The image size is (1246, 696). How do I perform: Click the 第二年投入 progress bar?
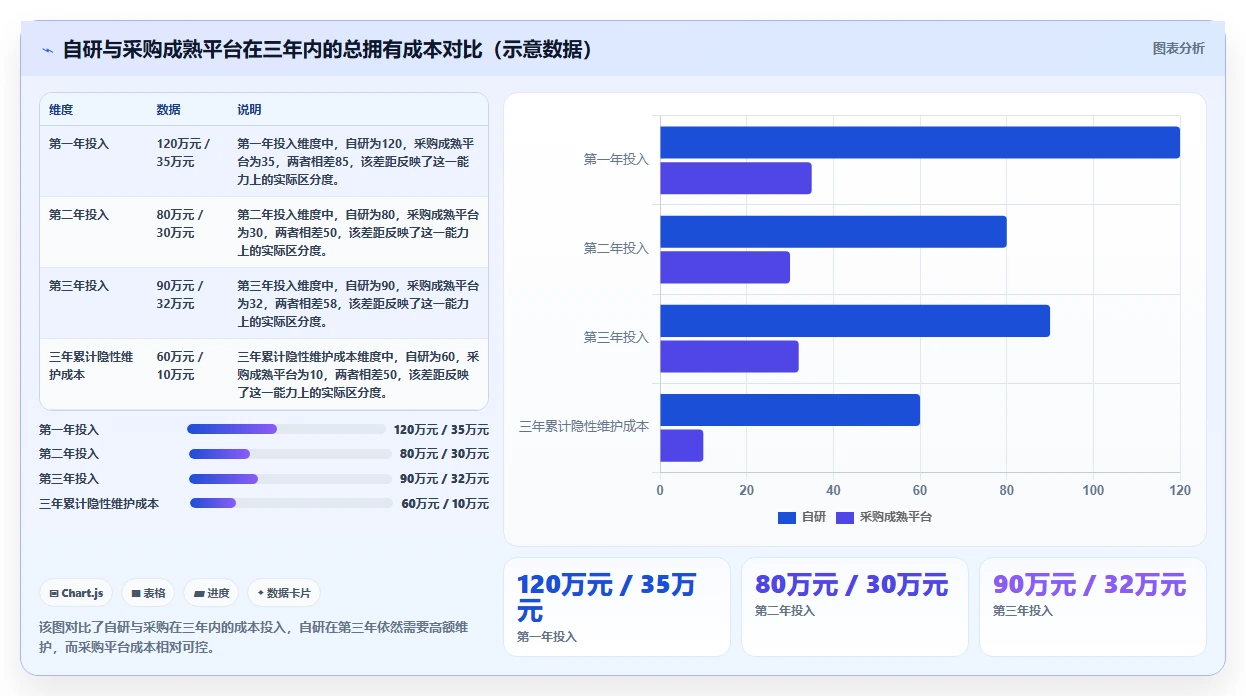290,454
